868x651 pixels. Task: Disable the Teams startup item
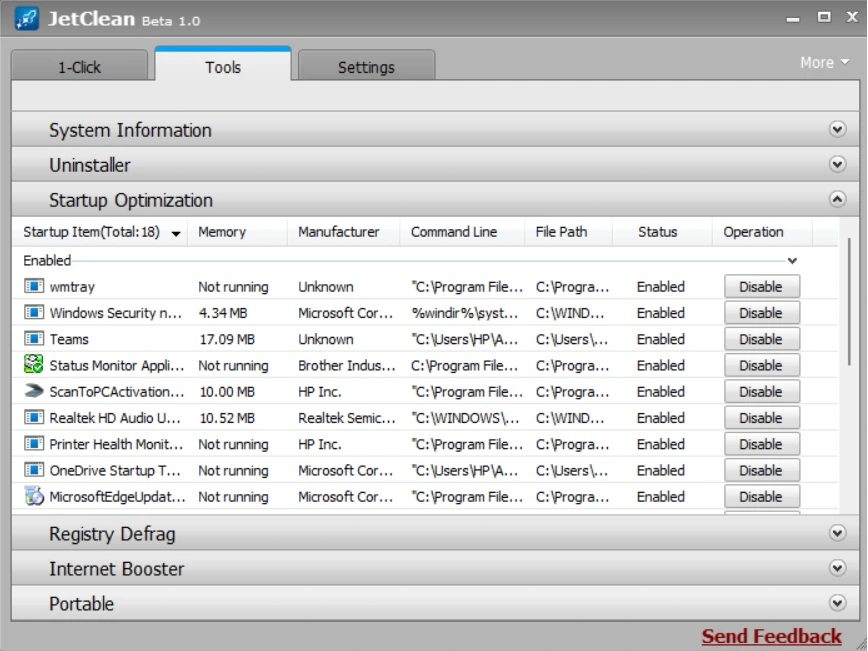point(762,339)
